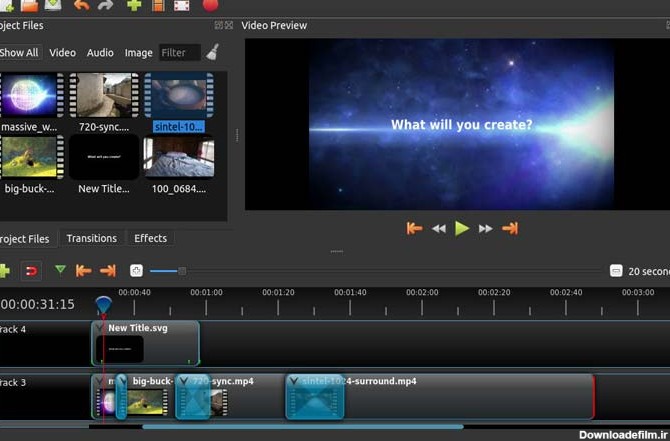Screen dimensions: 670x441
Task: Click the Video Preview frame
Action: click(x=457, y=124)
